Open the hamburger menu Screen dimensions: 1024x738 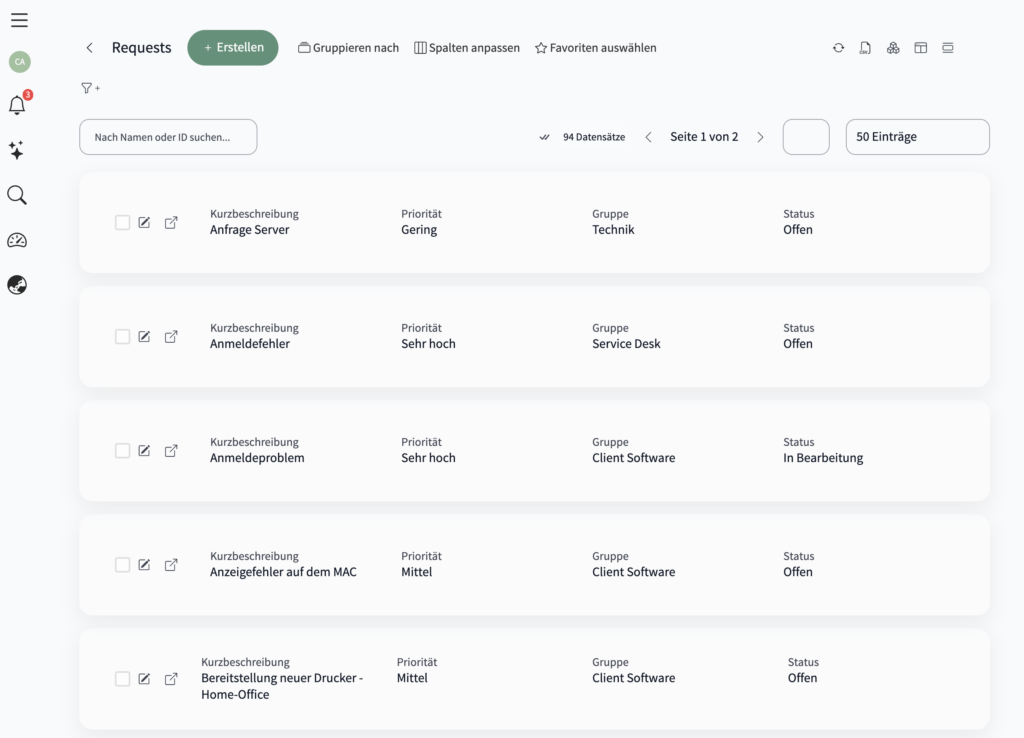(19, 20)
